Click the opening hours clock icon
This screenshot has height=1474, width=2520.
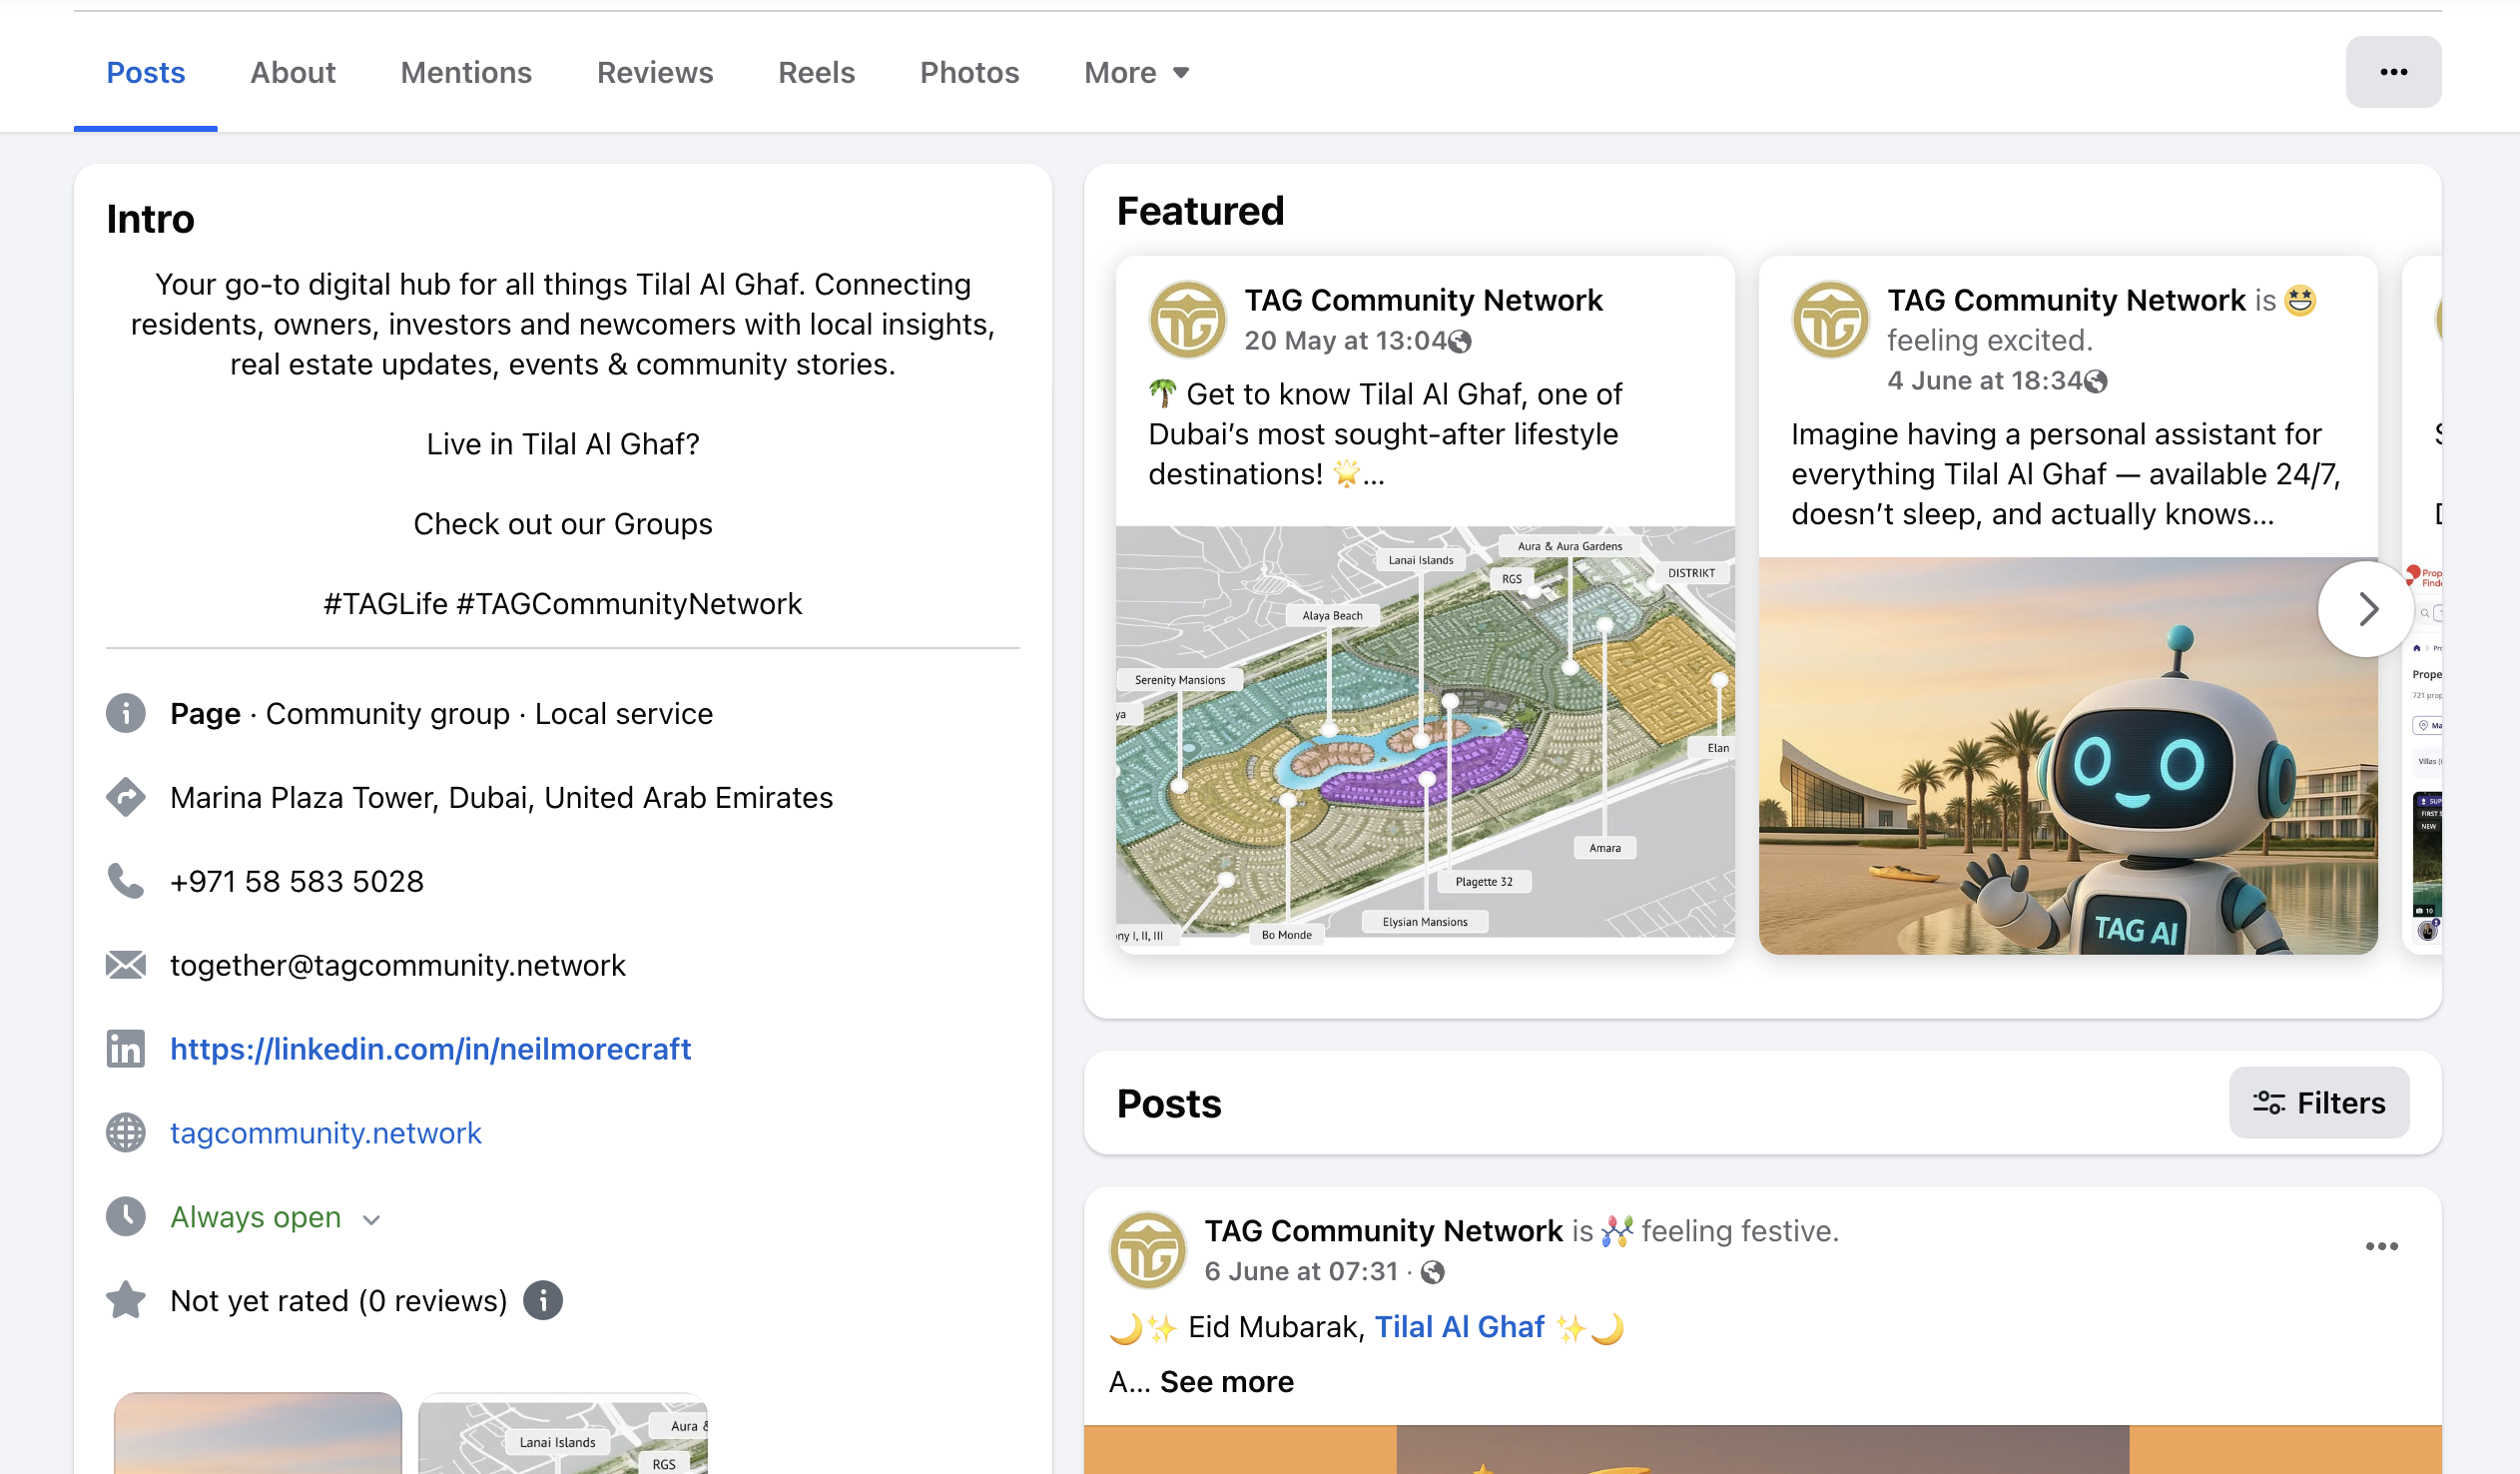point(126,1217)
